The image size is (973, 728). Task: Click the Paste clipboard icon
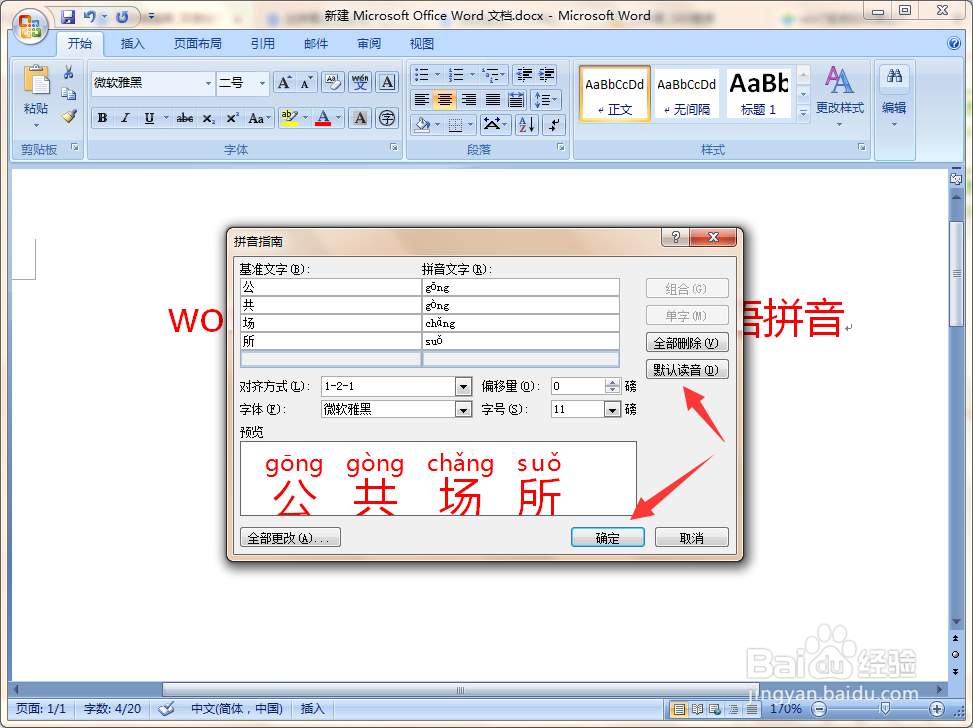(x=36, y=81)
